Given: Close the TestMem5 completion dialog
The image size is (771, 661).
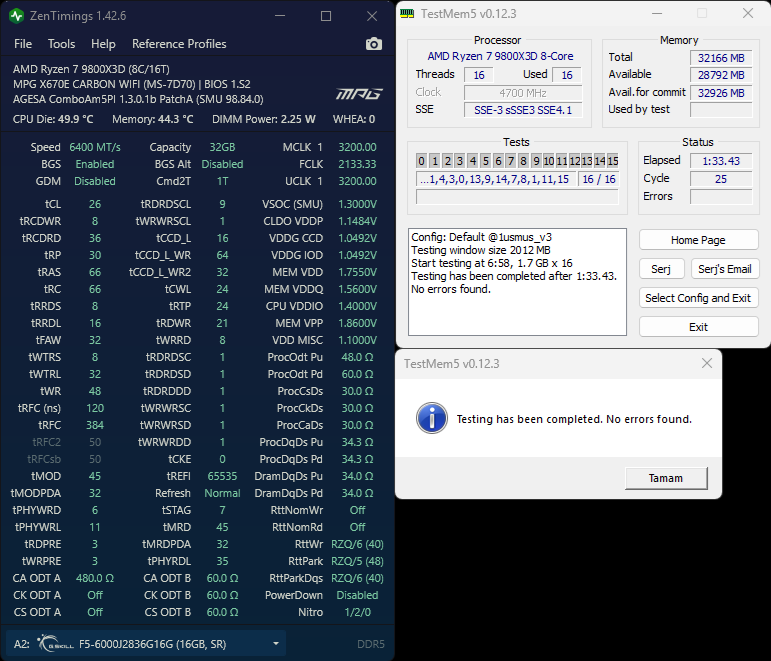Looking at the screenshot, I should pyautogui.click(x=707, y=363).
